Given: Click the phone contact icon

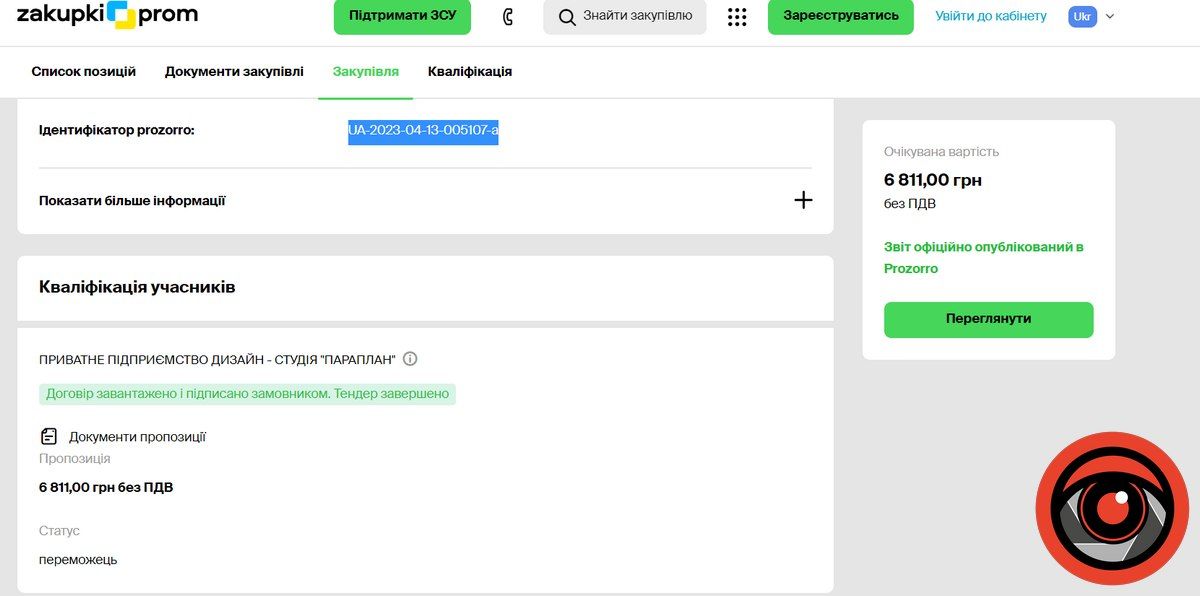Looking at the screenshot, I should (x=508, y=17).
